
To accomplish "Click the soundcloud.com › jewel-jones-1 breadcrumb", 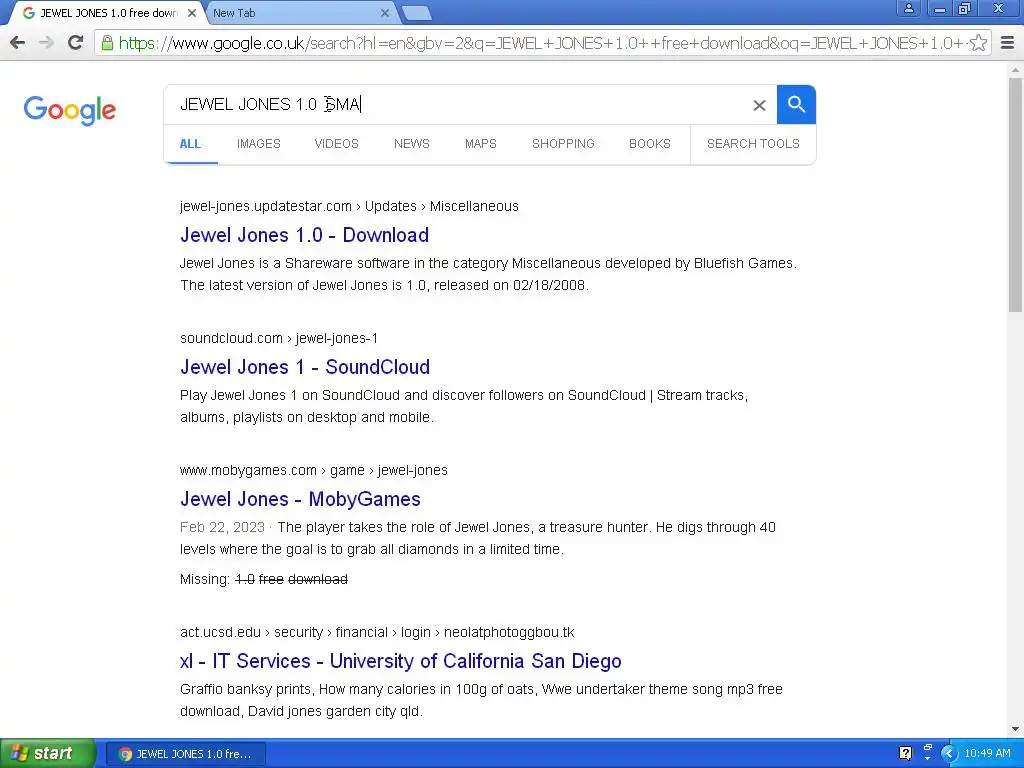I will [279, 338].
